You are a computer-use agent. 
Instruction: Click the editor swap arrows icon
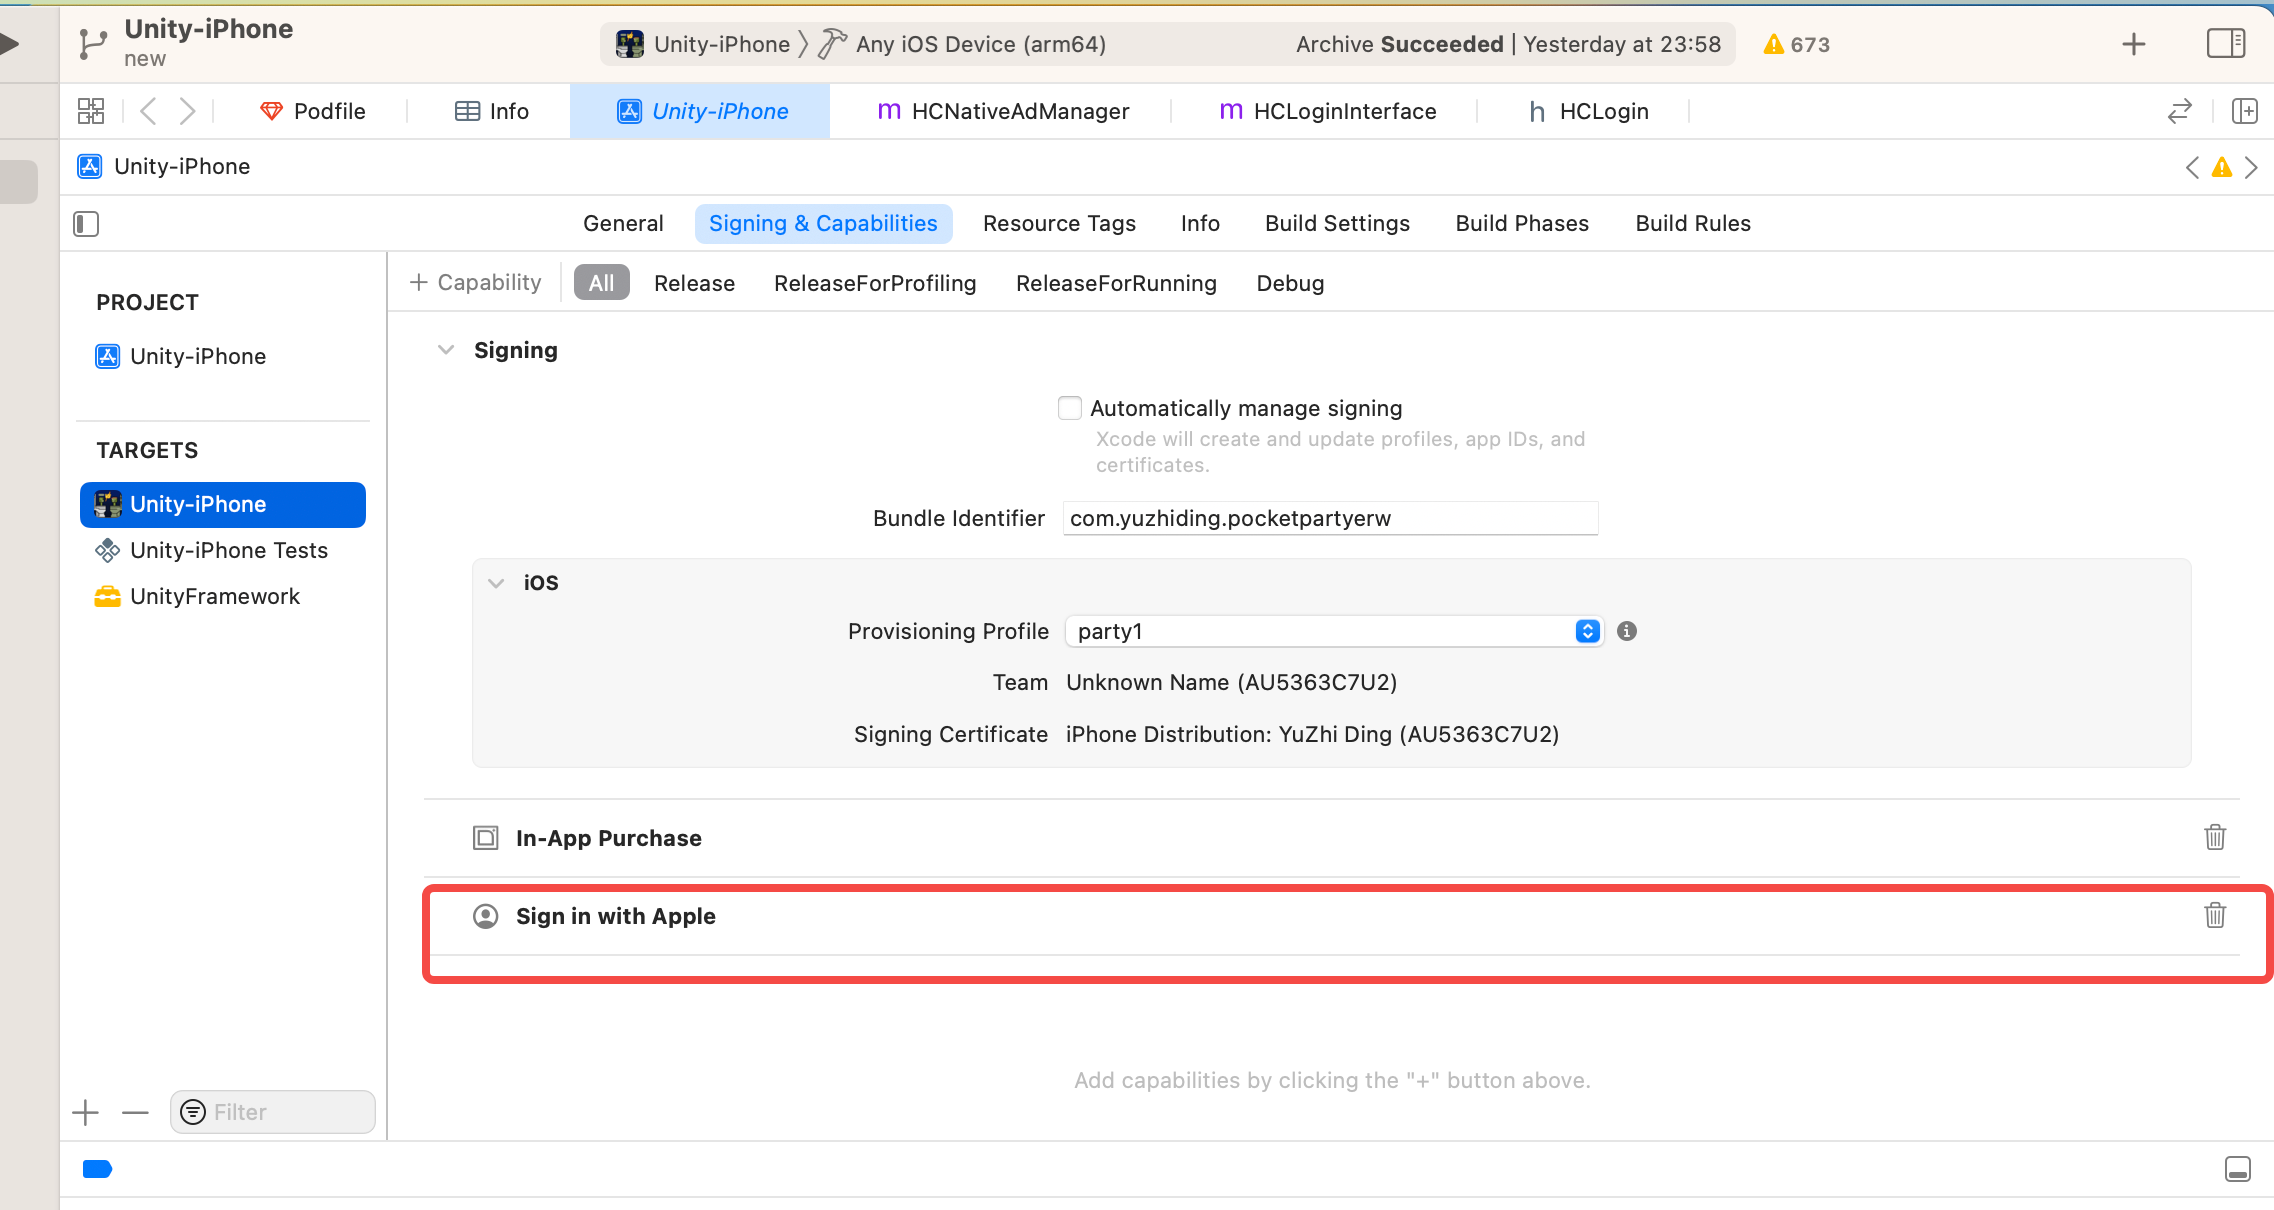[x=2180, y=111]
